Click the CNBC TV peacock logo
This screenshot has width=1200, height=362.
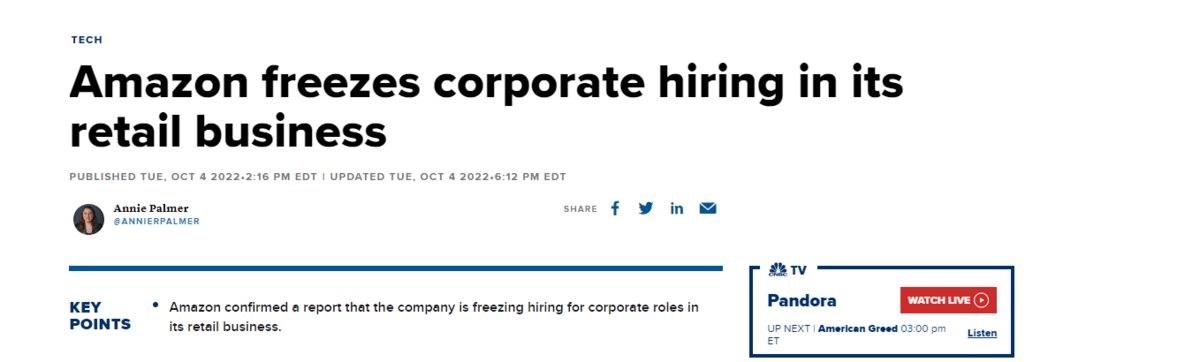pyautogui.click(x=777, y=270)
